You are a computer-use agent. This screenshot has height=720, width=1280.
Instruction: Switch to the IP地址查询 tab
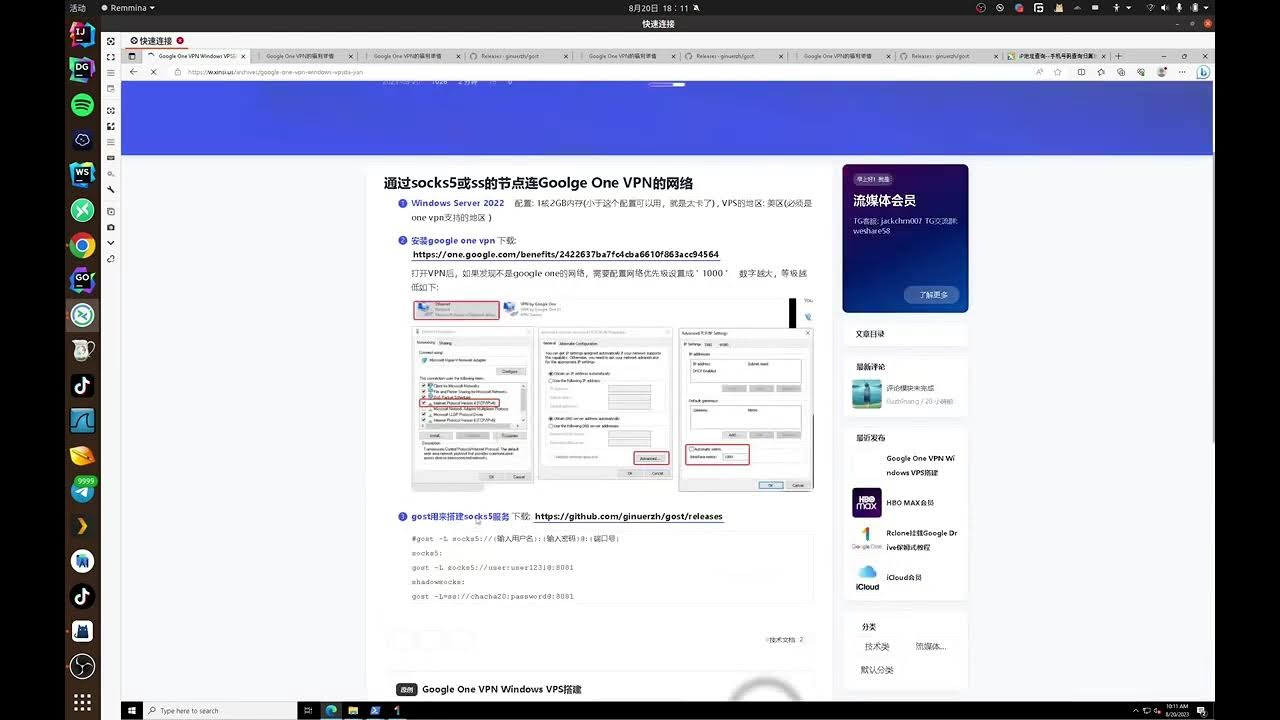1056,56
